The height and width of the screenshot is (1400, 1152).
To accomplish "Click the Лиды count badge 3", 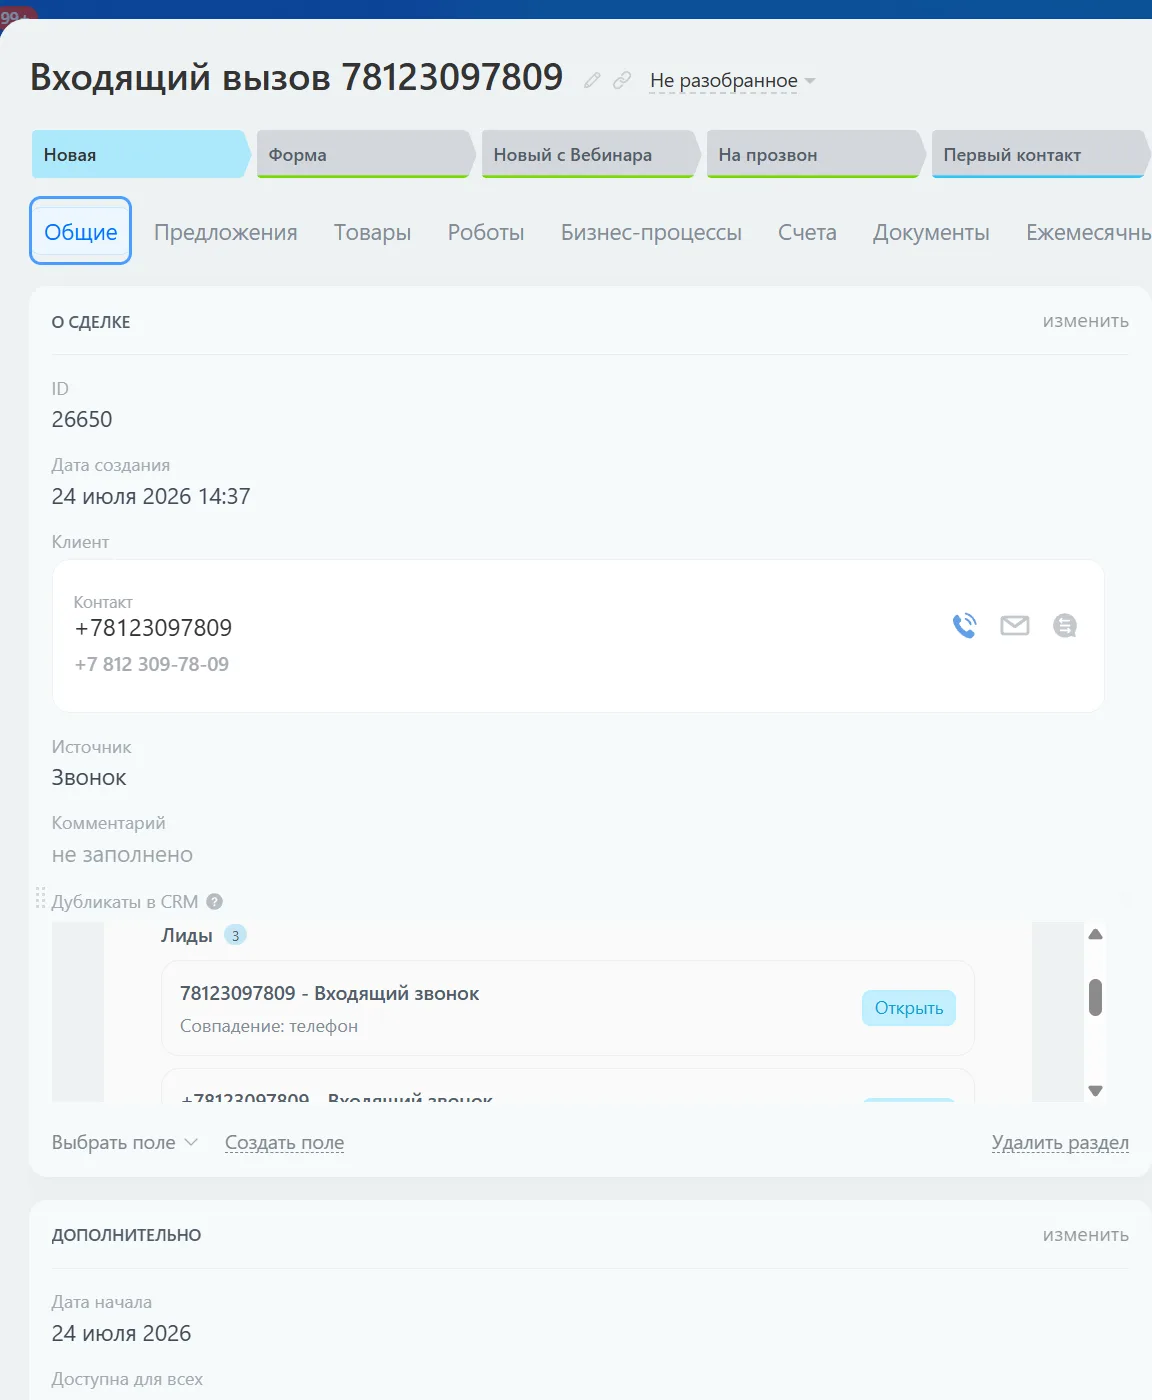I will pos(235,935).
